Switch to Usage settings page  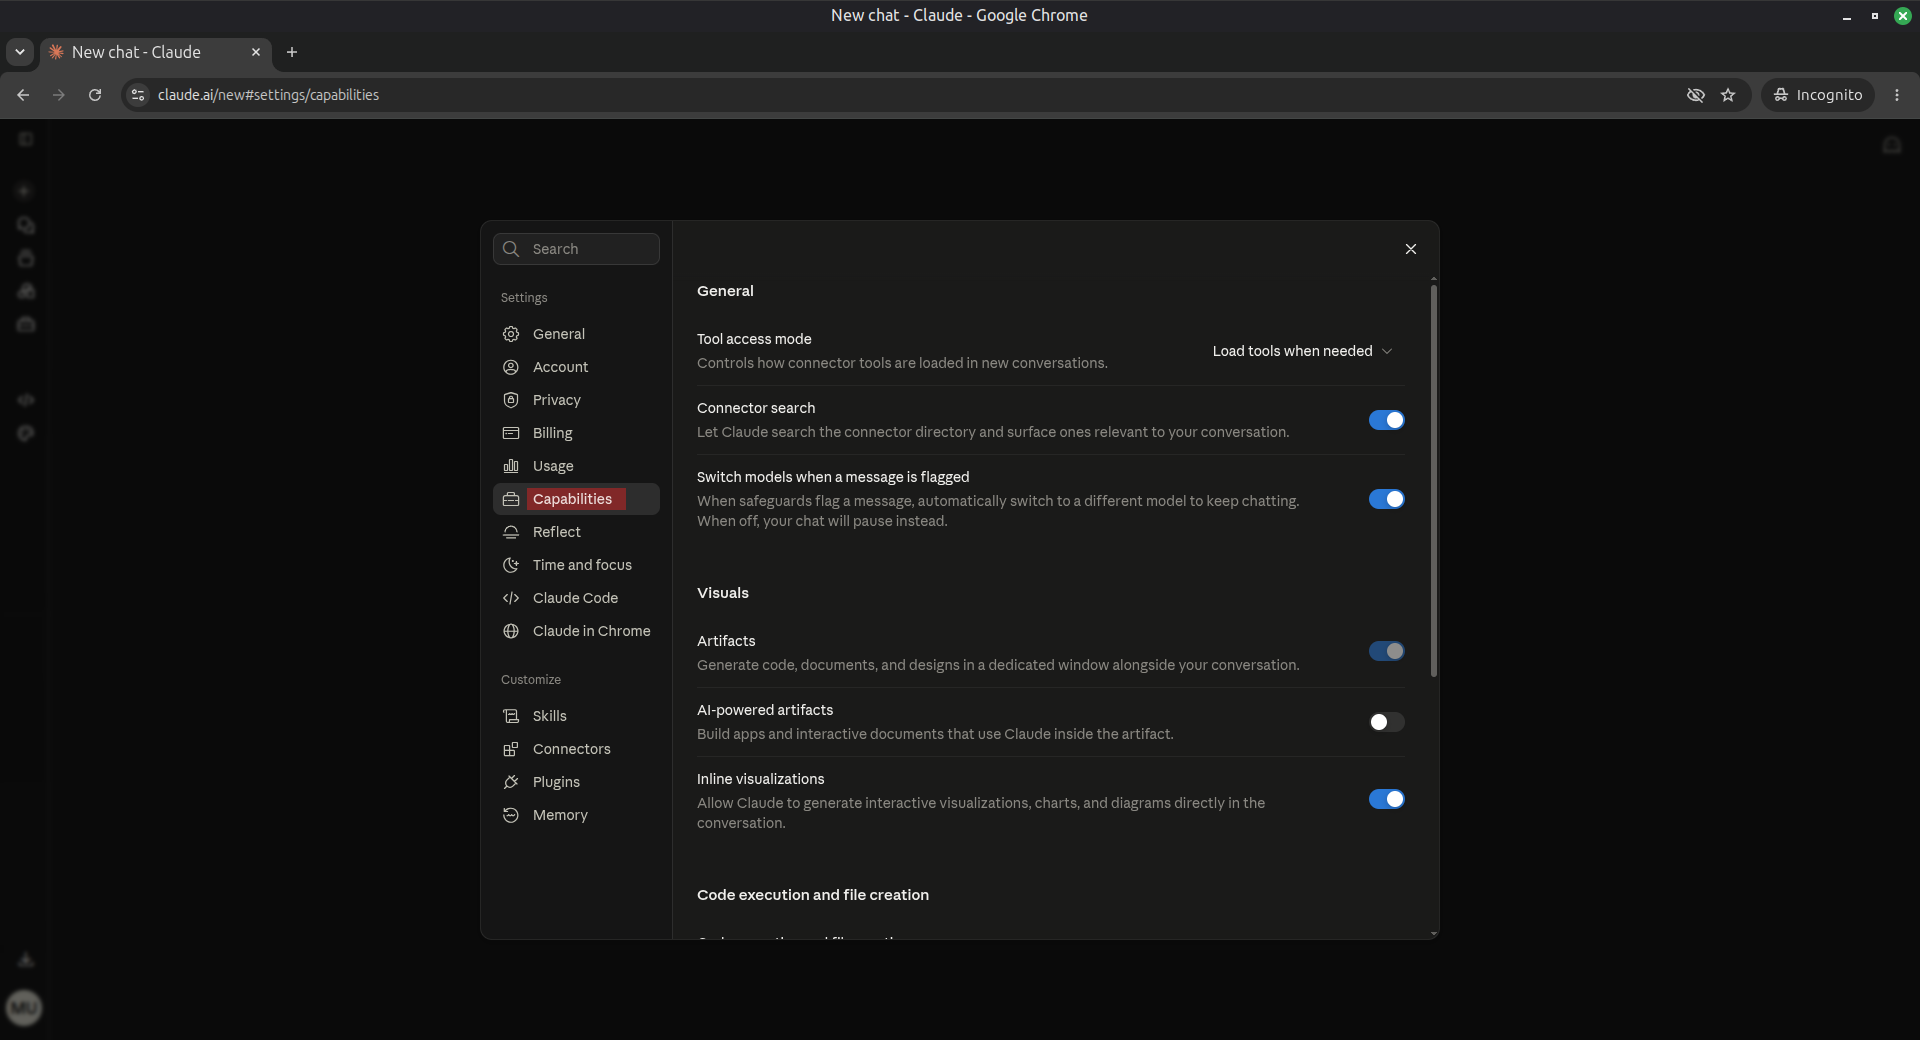576,466
